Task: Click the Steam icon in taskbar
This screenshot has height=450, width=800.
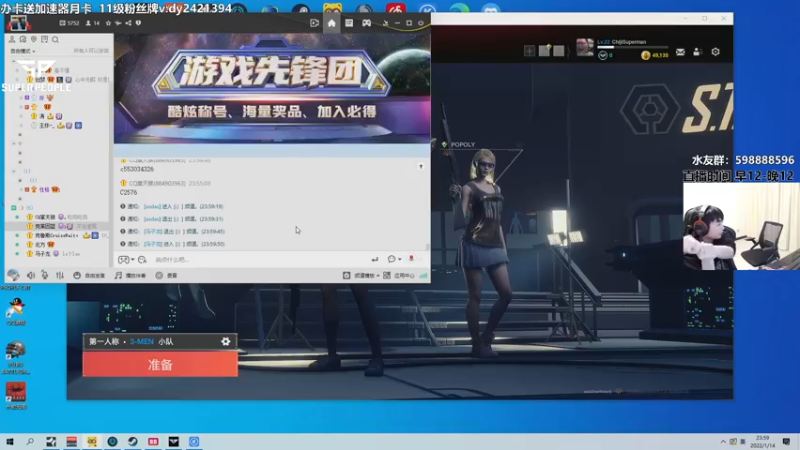Action: pos(133,441)
